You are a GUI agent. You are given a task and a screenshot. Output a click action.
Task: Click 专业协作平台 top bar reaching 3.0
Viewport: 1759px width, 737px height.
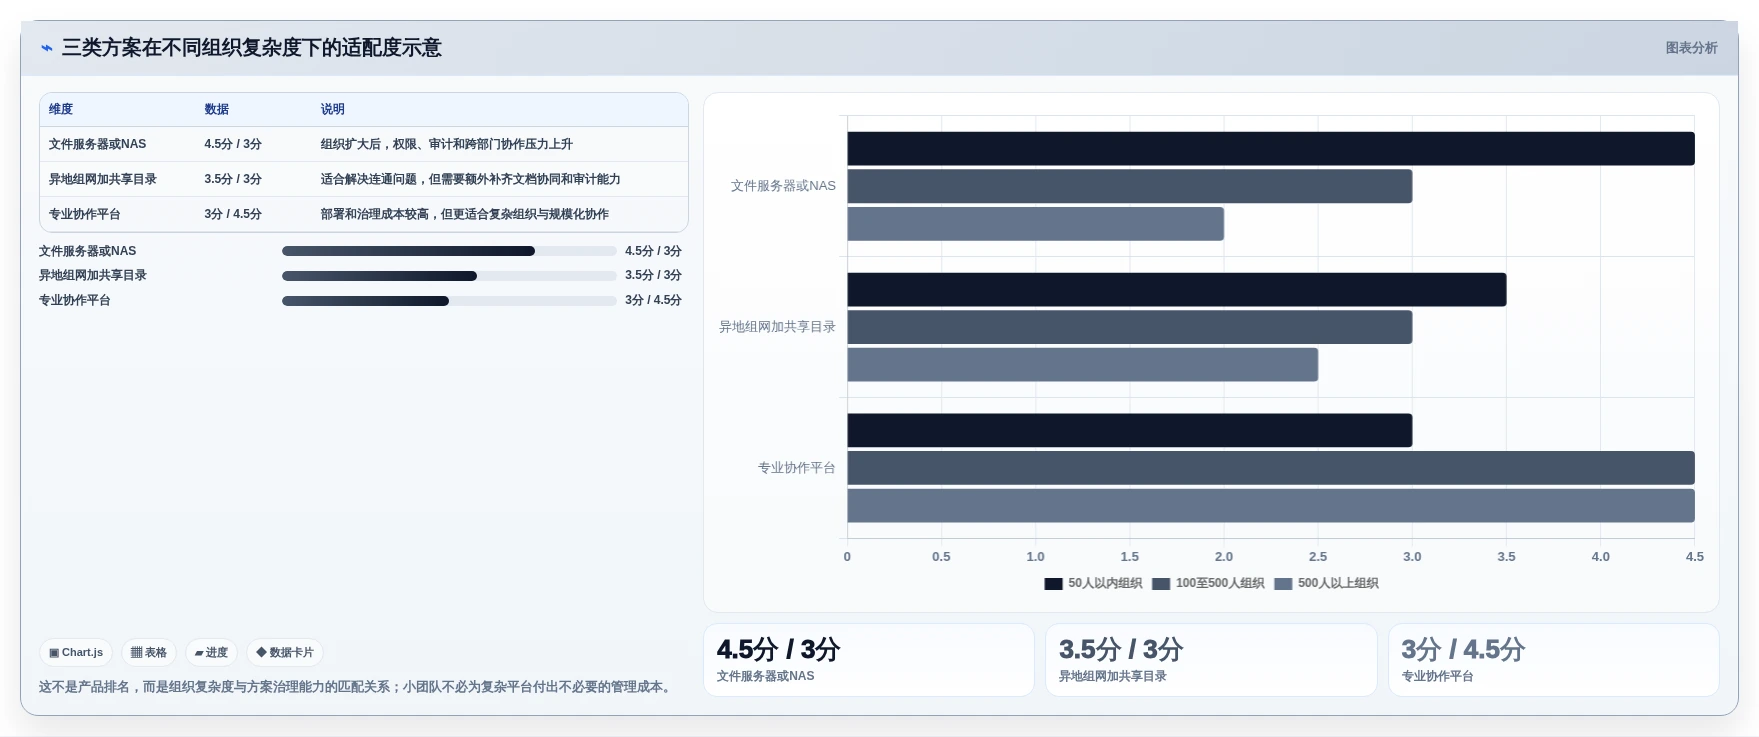(1130, 431)
